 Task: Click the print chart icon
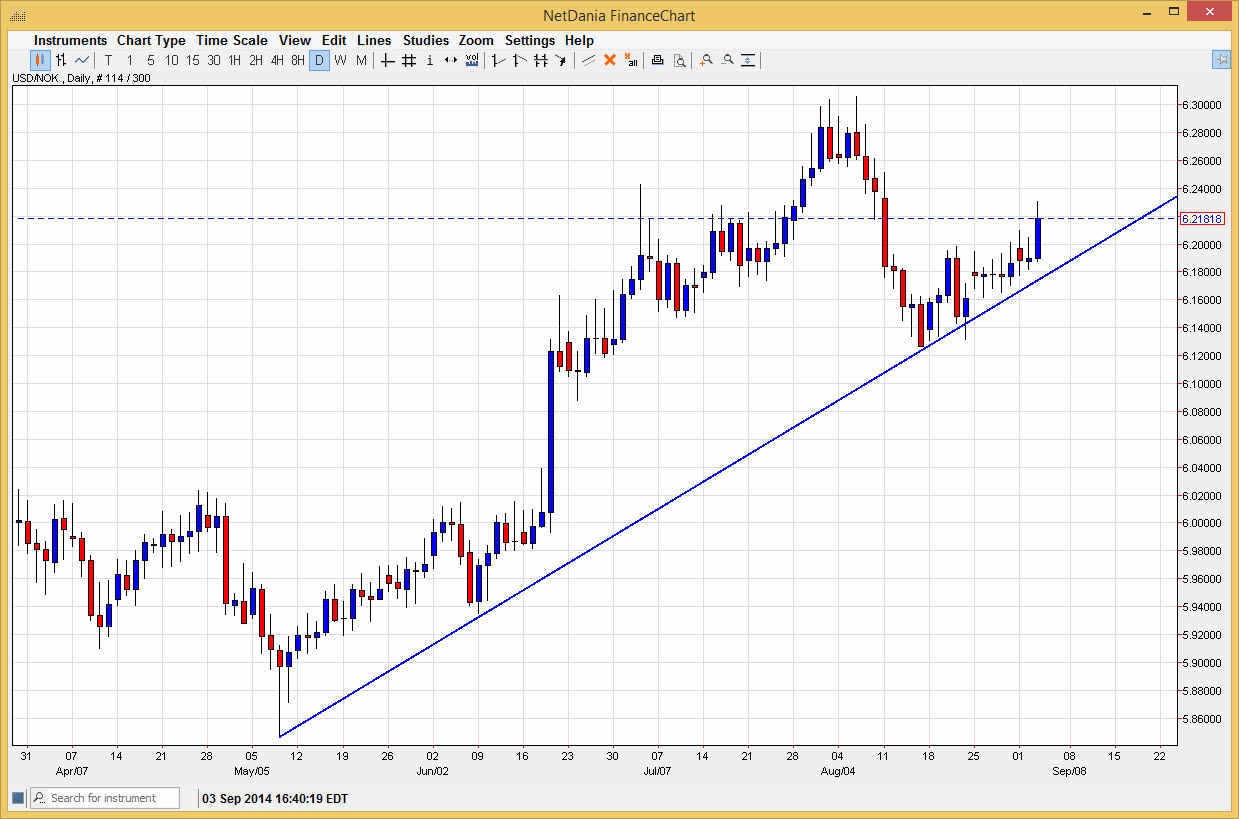tap(657, 61)
